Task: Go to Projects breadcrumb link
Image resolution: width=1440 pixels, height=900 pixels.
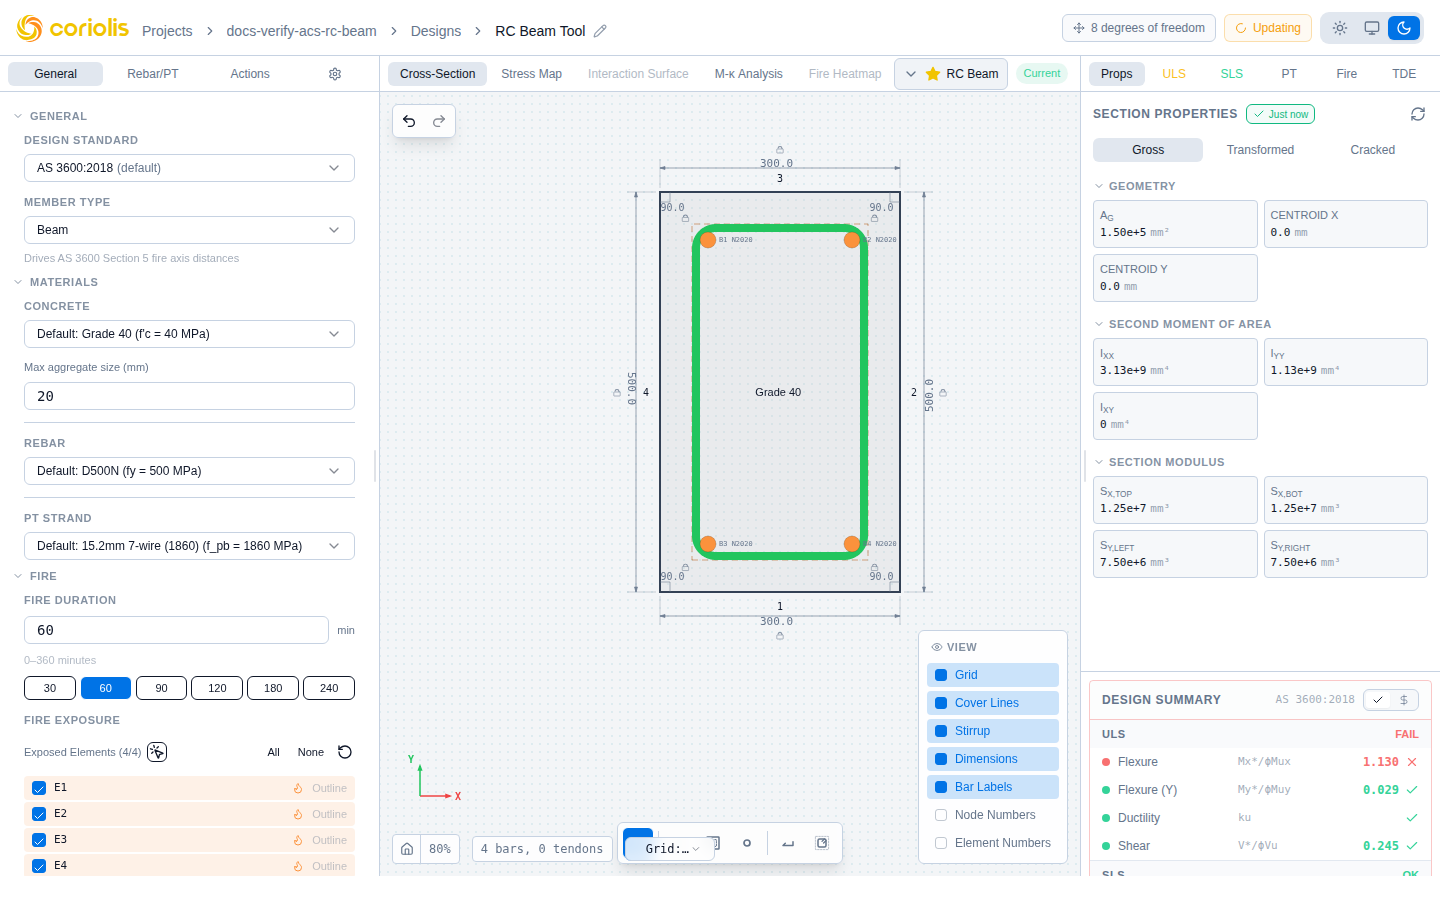Action: coord(167,31)
